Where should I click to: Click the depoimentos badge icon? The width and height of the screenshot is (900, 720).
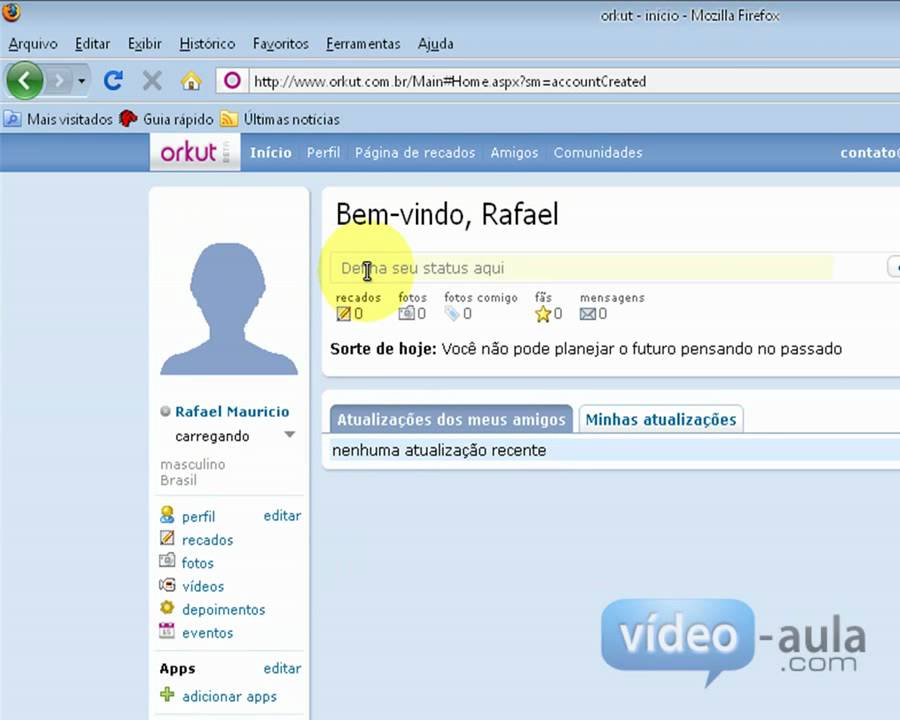click(167, 607)
